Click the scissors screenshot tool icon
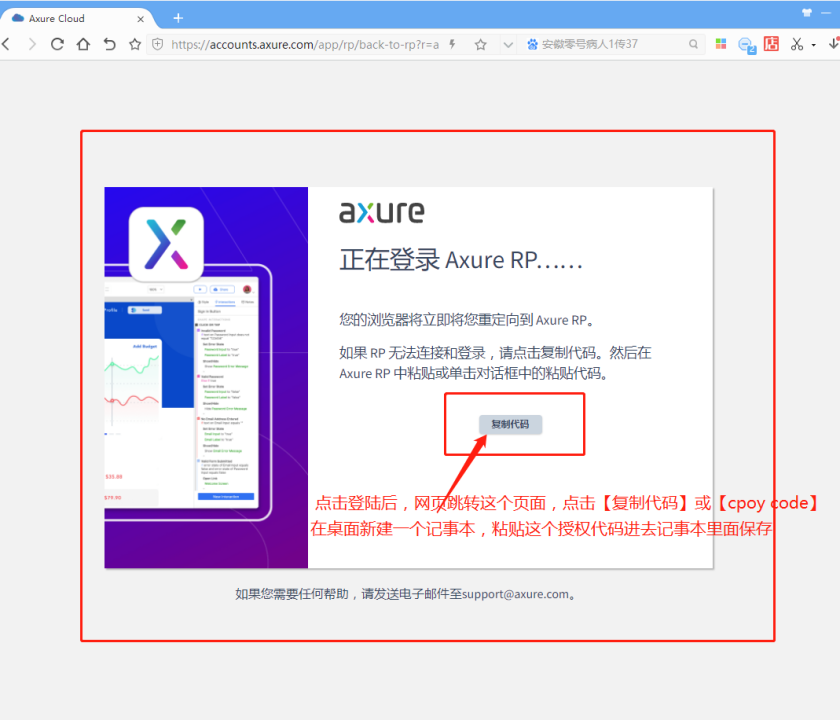840x720 pixels. pyautogui.click(x=797, y=44)
